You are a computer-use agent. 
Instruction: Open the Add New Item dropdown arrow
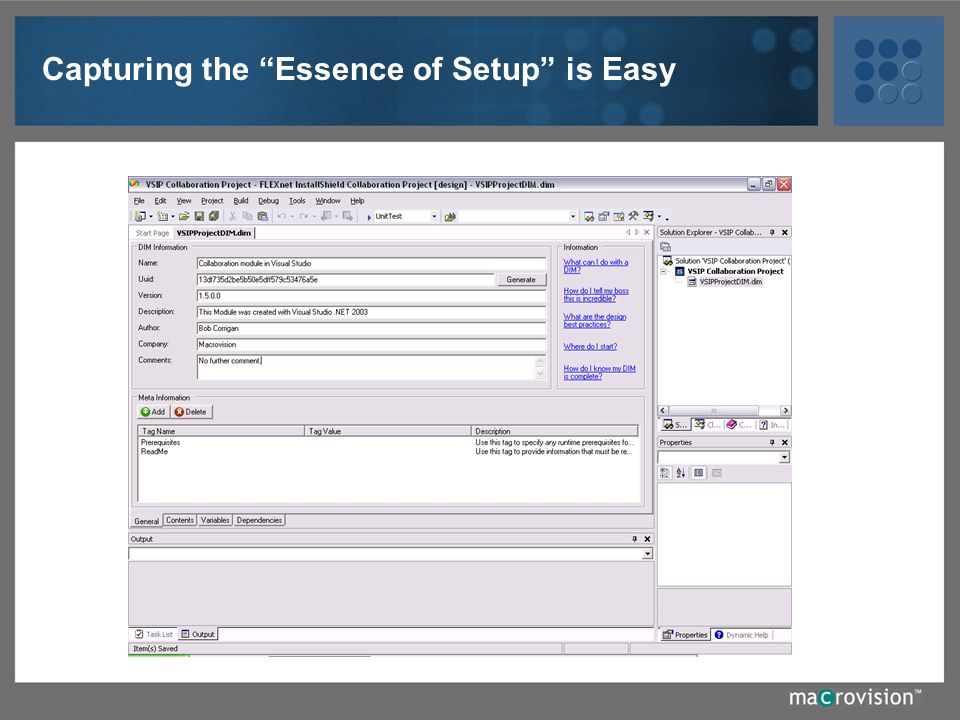(173, 217)
